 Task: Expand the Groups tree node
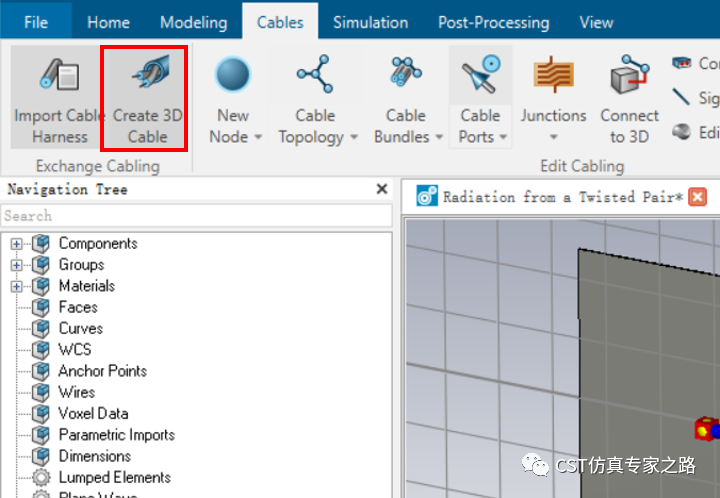pyautogui.click(x=16, y=265)
